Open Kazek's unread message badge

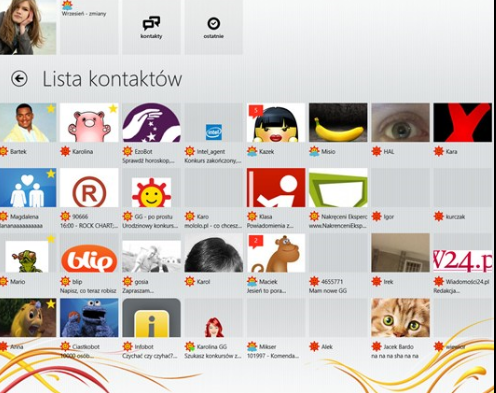(256, 111)
